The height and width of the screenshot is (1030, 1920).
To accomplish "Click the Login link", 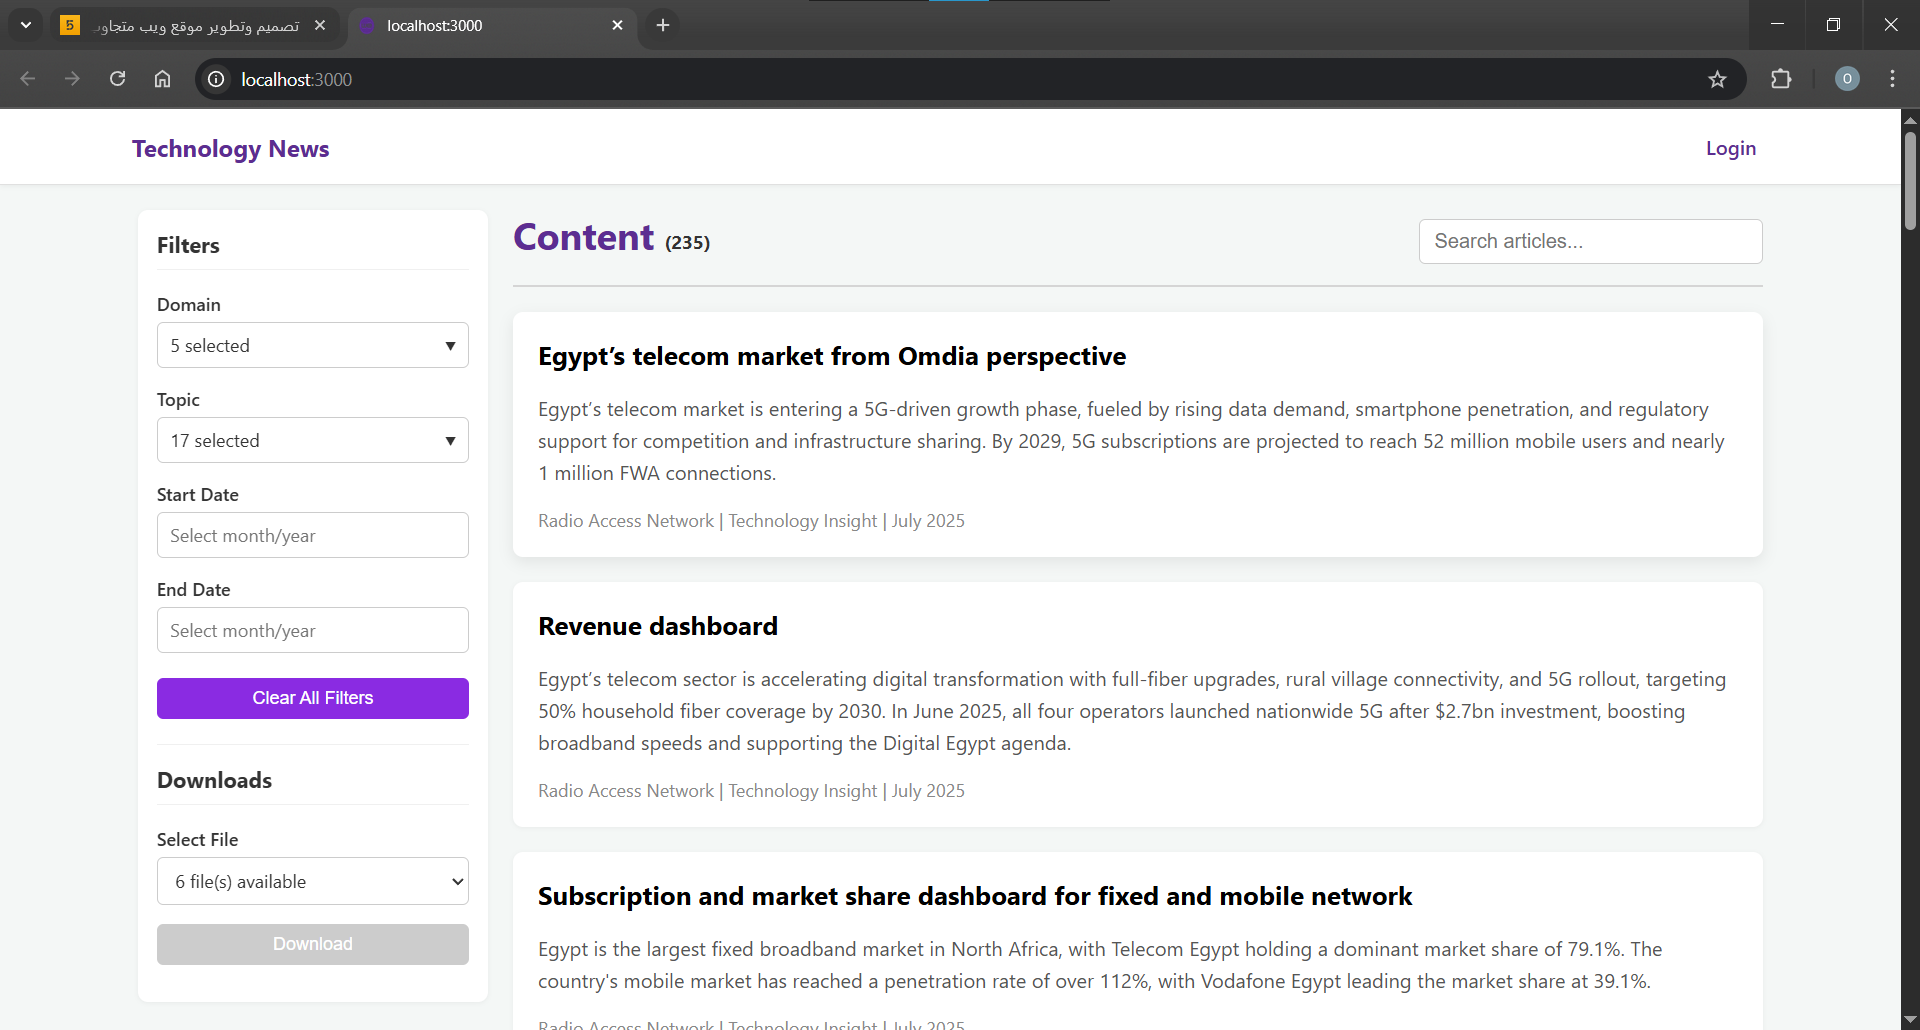I will click(x=1730, y=148).
